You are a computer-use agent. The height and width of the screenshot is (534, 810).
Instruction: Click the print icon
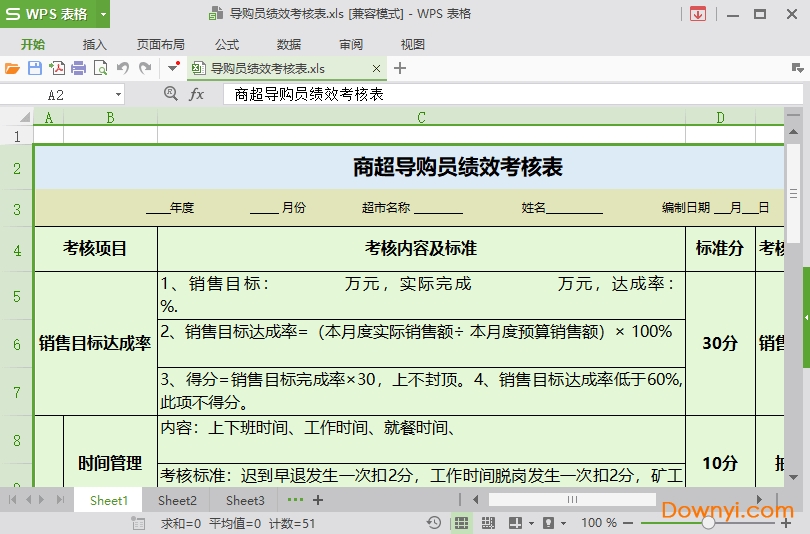pos(79,68)
